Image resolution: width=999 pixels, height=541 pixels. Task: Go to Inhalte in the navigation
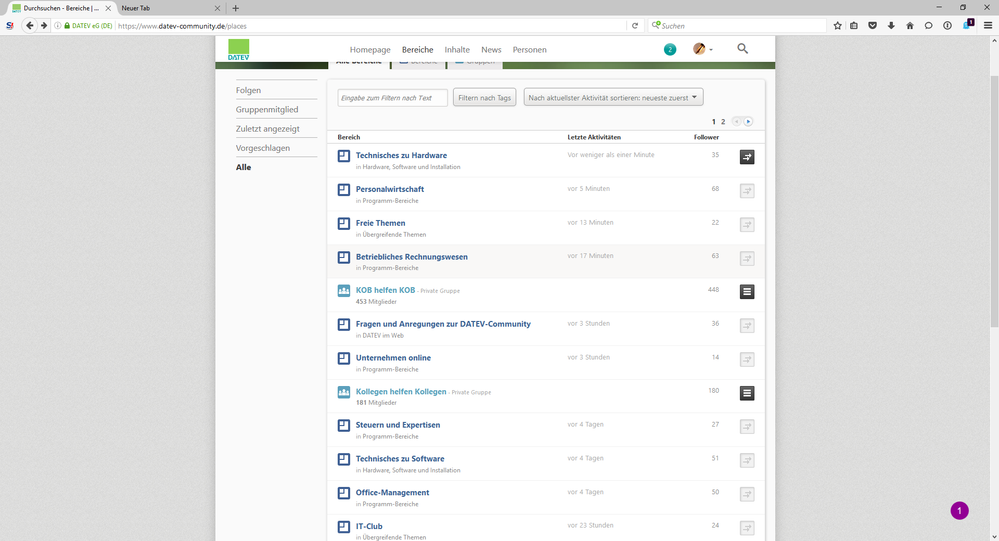tap(457, 49)
